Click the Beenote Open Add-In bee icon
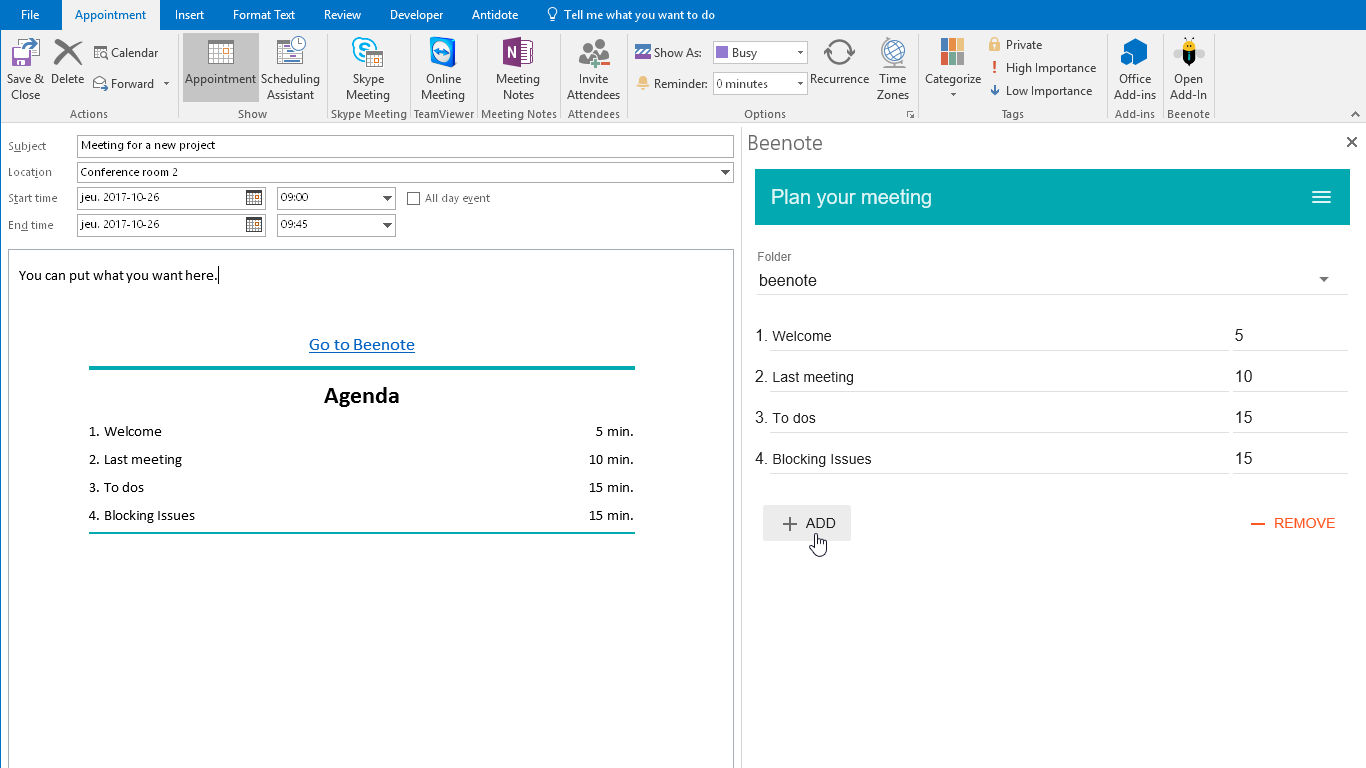Viewport: 1366px width, 768px height. click(x=1188, y=52)
